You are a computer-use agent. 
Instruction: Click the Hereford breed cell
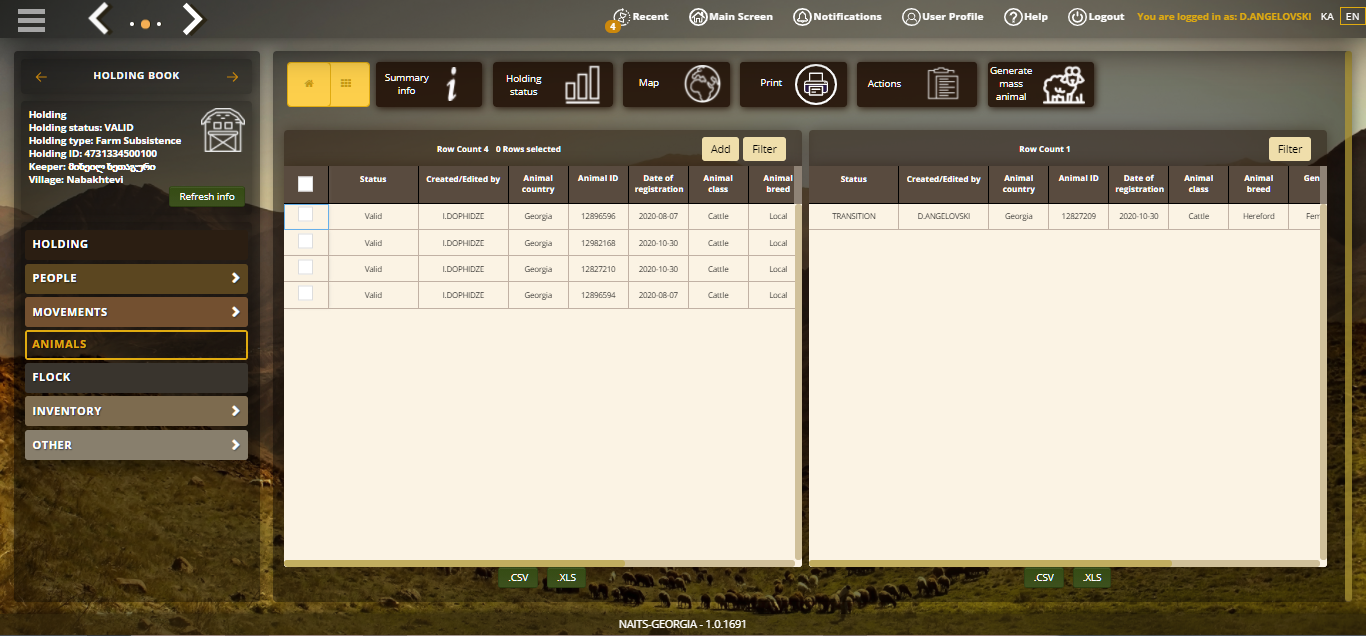pyautogui.click(x=1258, y=216)
